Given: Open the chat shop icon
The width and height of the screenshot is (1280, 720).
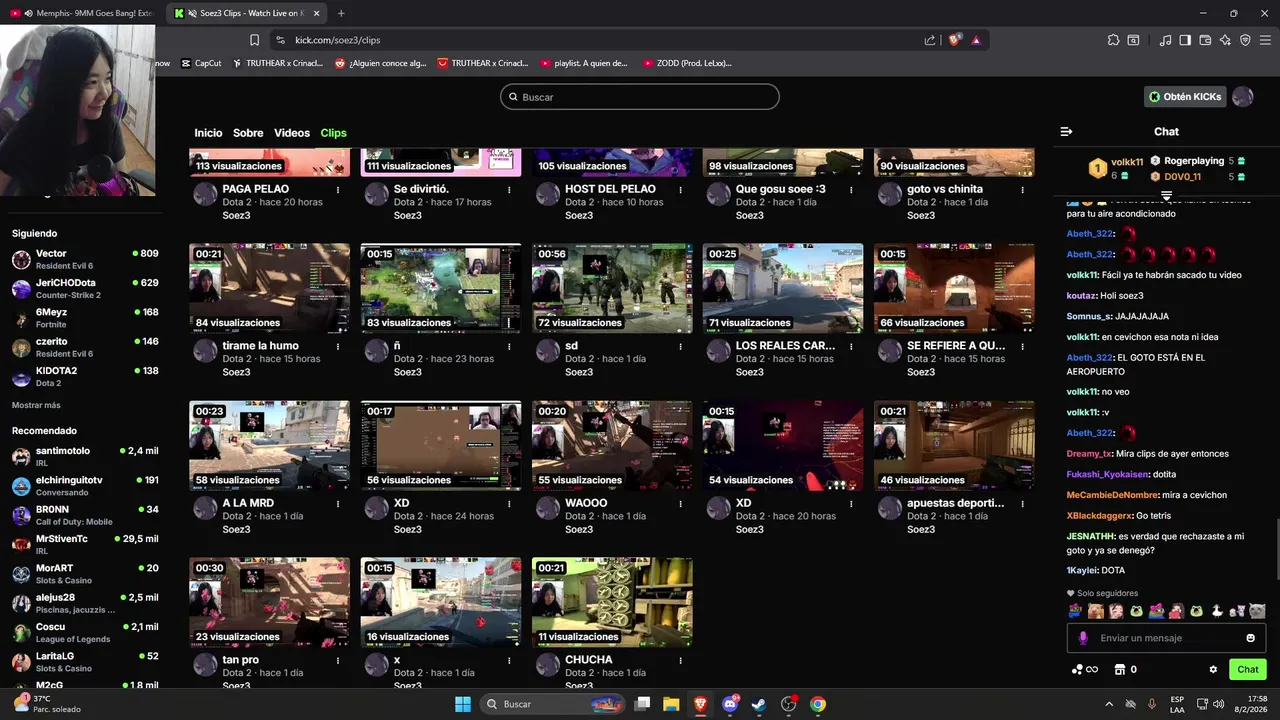Looking at the screenshot, I should click(1120, 669).
